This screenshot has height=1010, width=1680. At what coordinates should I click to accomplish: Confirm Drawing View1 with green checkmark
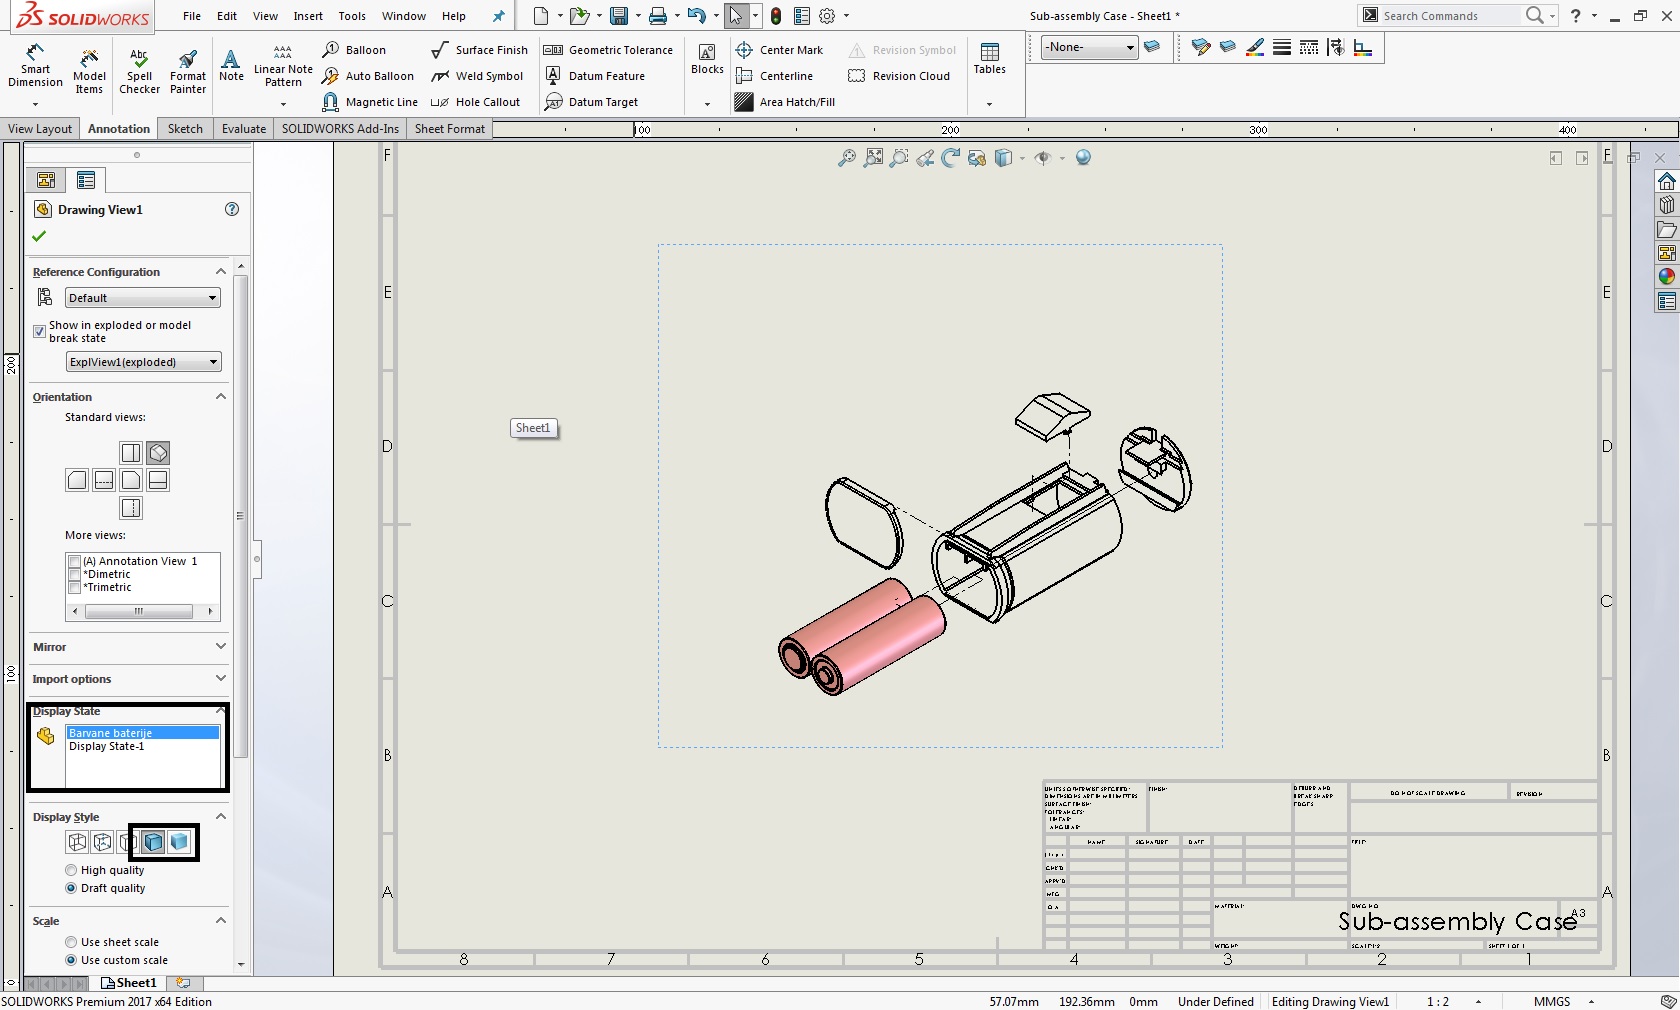pos(39,236)
